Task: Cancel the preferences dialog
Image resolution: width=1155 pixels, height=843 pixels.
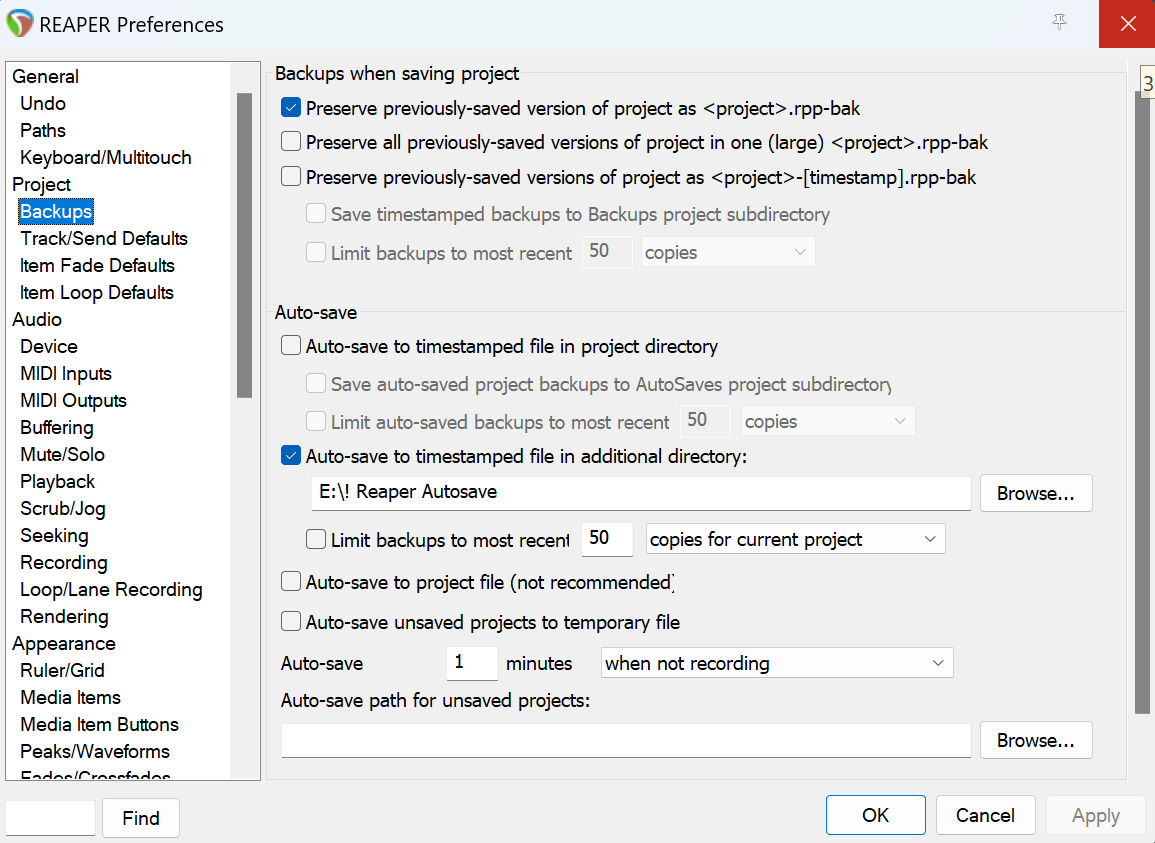Action: pos(985,815)
